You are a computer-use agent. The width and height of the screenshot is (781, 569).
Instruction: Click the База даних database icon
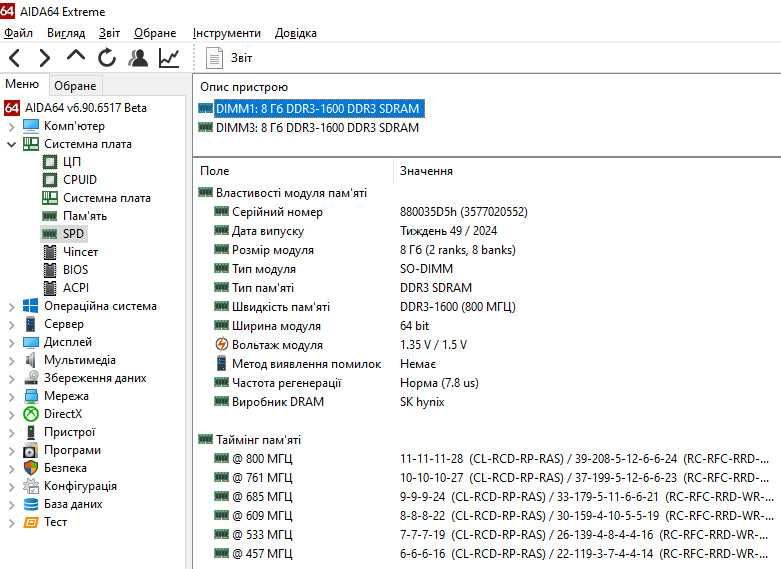[31, 504]
